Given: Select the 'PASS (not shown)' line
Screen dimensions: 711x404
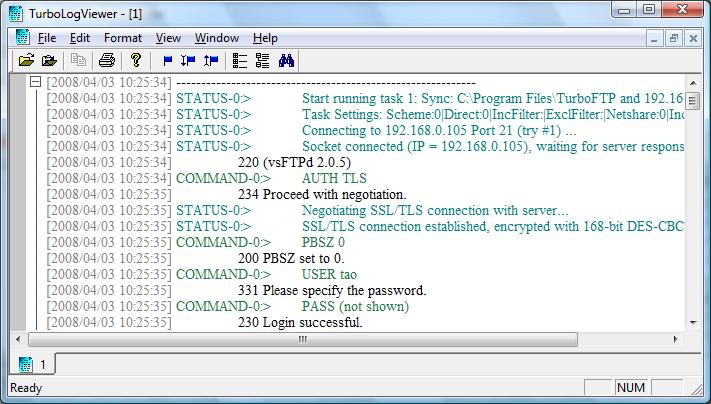Looking at the screenshot, I should click(356, 307).
